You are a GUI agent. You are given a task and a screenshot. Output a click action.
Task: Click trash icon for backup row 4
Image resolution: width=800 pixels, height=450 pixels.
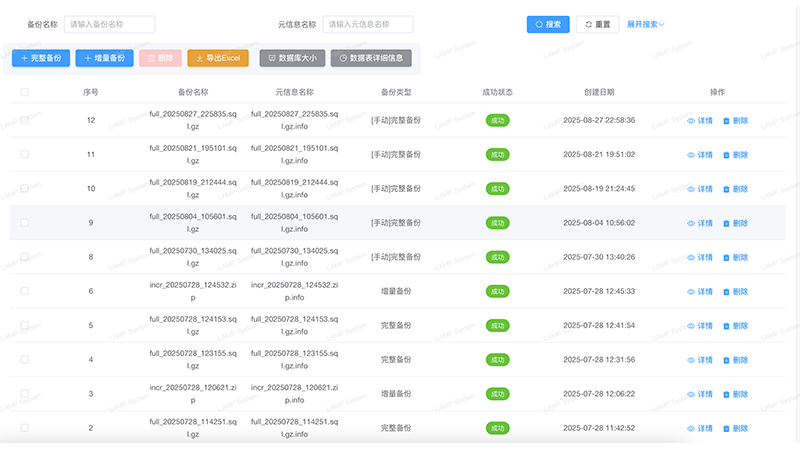point(726,360)
